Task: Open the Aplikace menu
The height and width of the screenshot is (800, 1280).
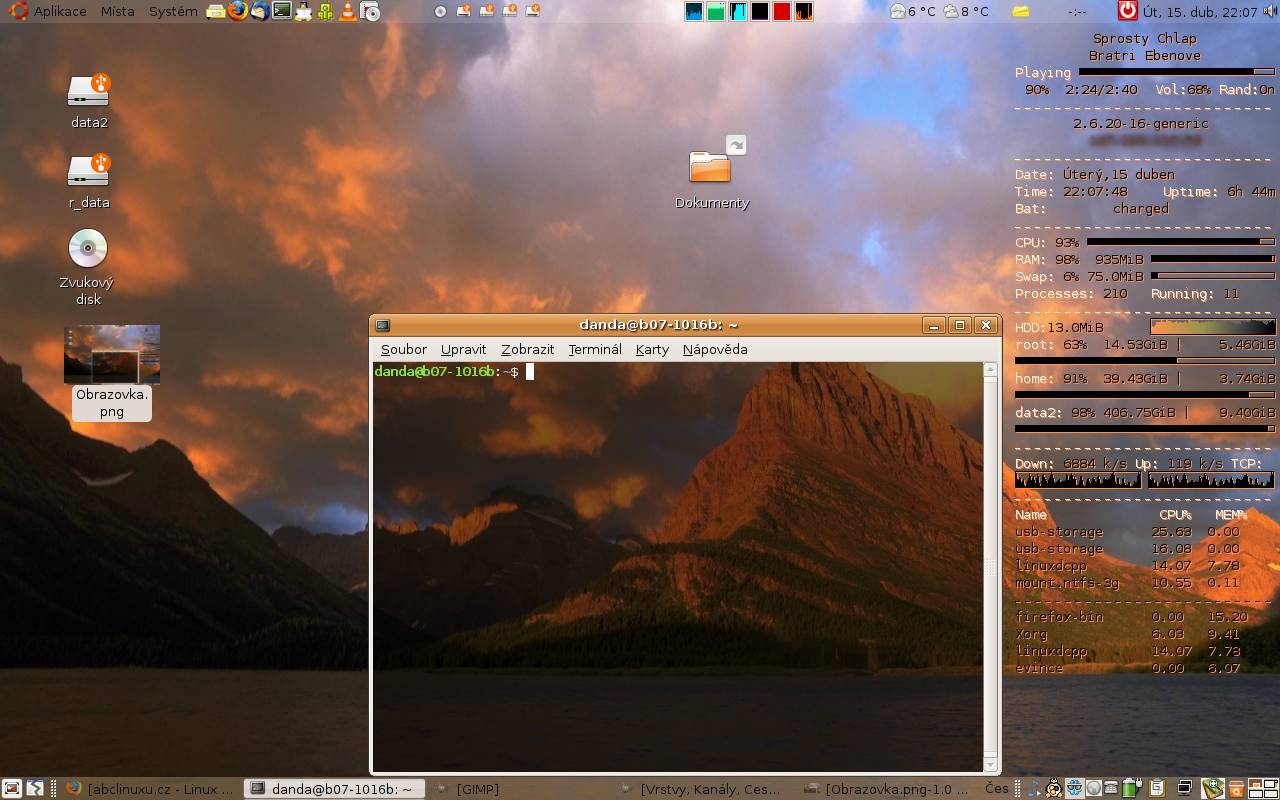Action: tap(60, 11)
